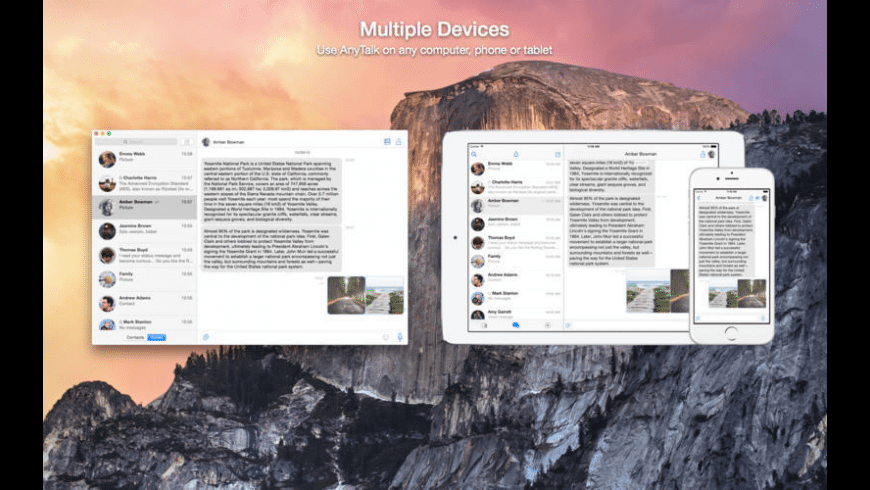Click 'Almost 95%' message bubble in Mac chat

click(271, 249)
